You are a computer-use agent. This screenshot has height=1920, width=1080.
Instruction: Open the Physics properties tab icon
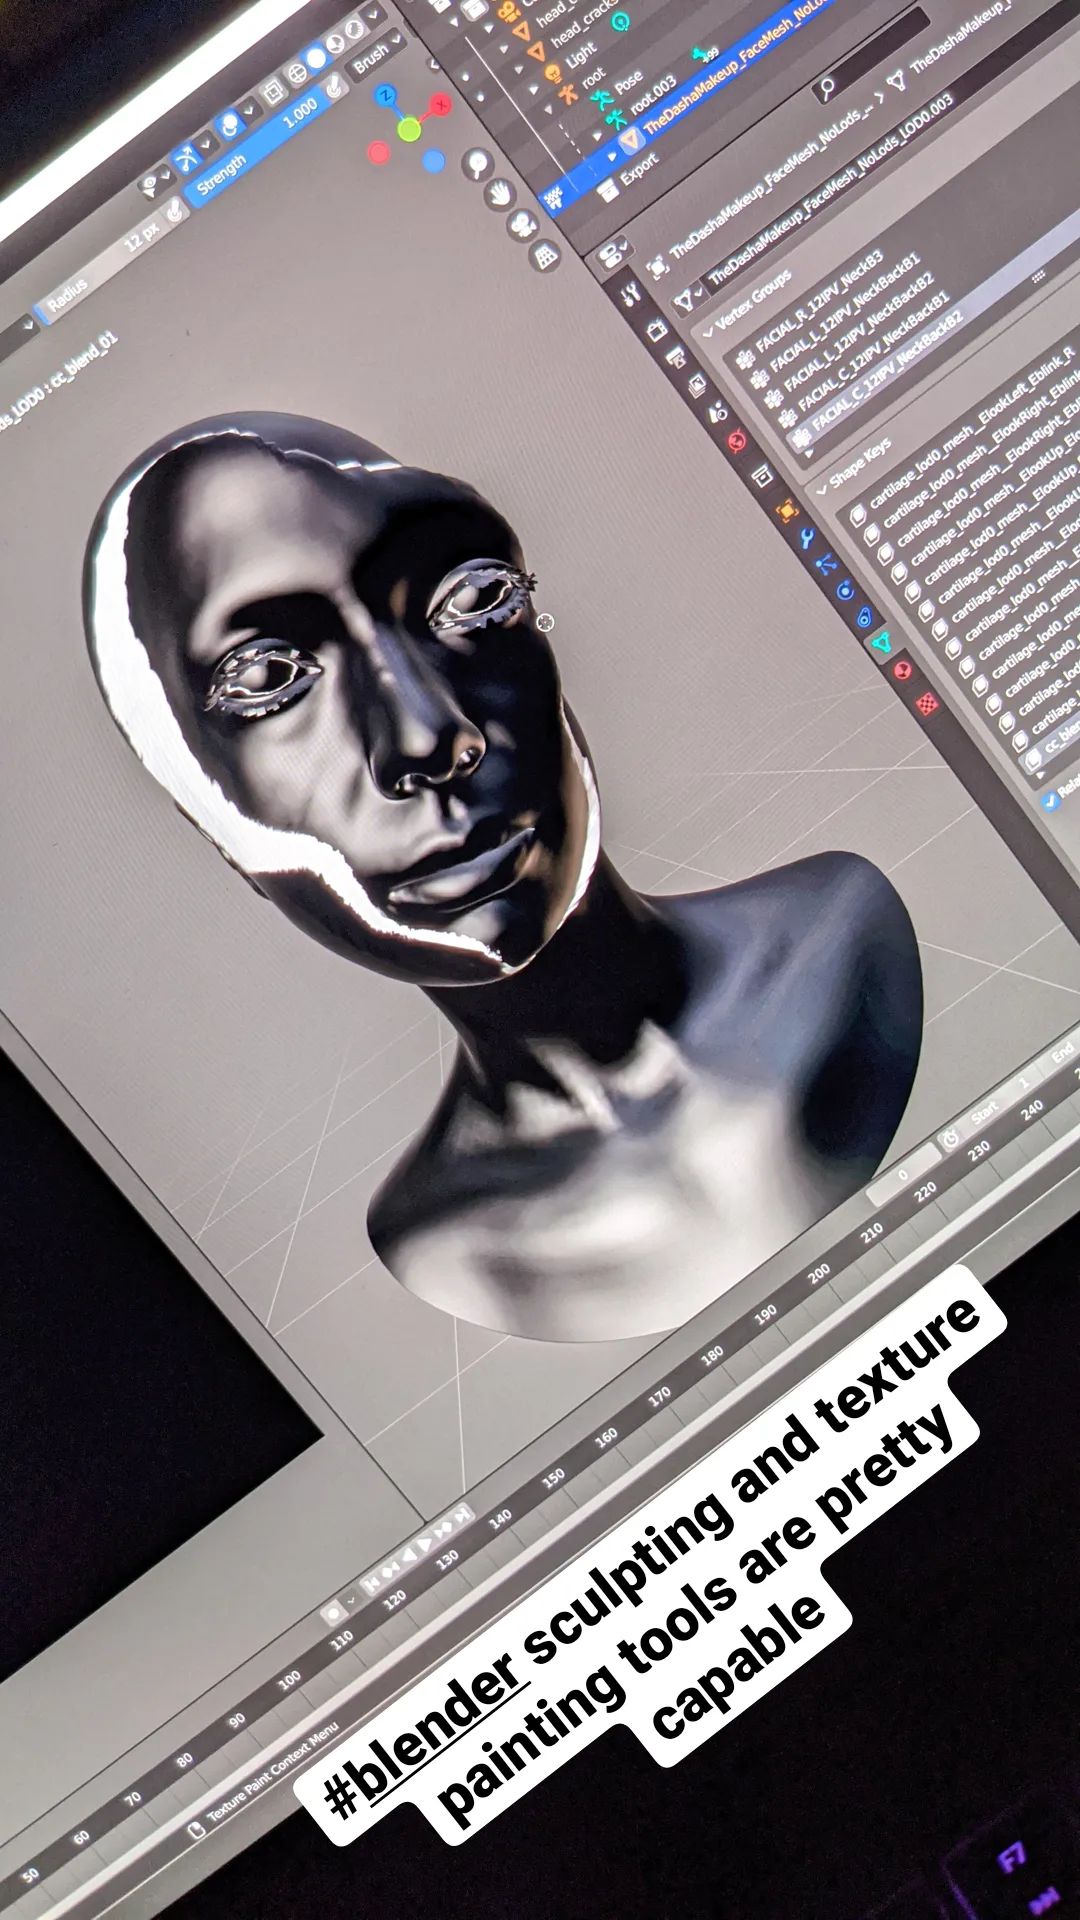846,591
